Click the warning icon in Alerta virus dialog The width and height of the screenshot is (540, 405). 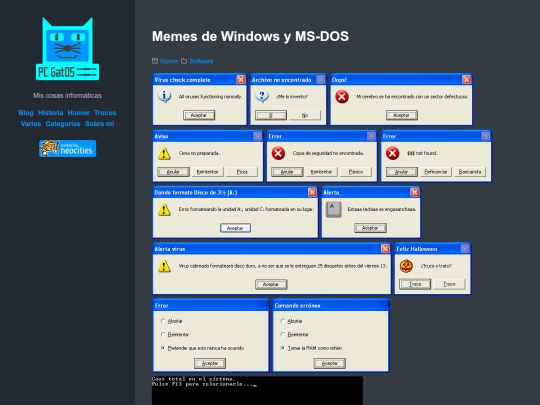click(x=164, y=266)
